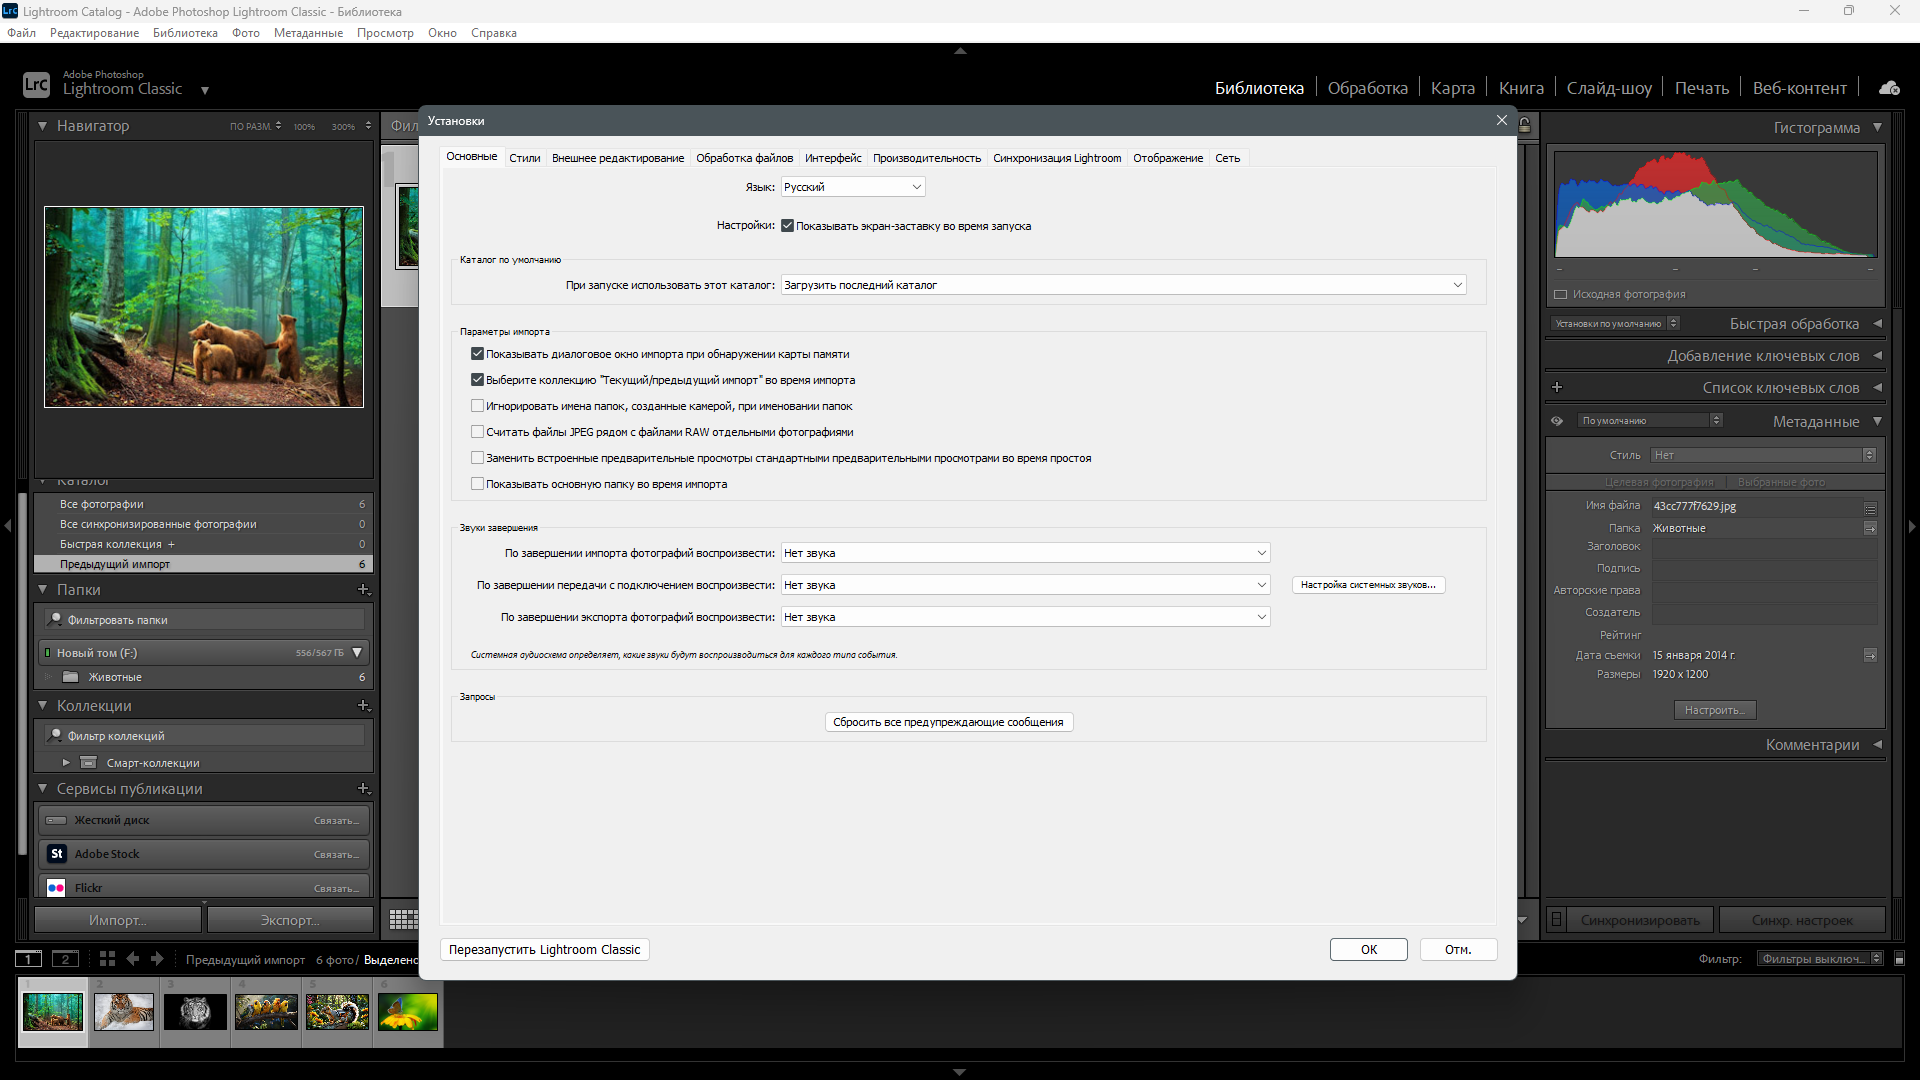Screen dimensions: 1920x1080
Task: Open the Язык language dropdown
Action: [x=852, y=187]
